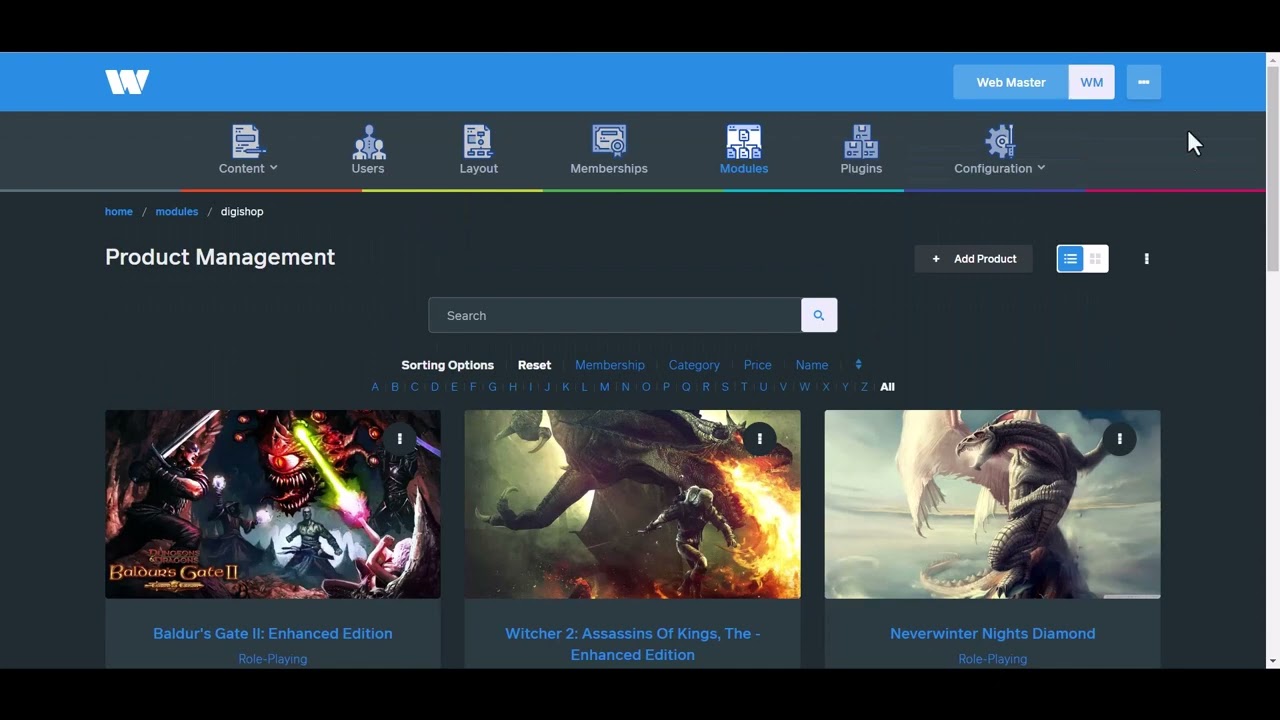The width and height of the screenshot is (1280, 720).
Task: Sort products by Category
Action: [694, 365]
